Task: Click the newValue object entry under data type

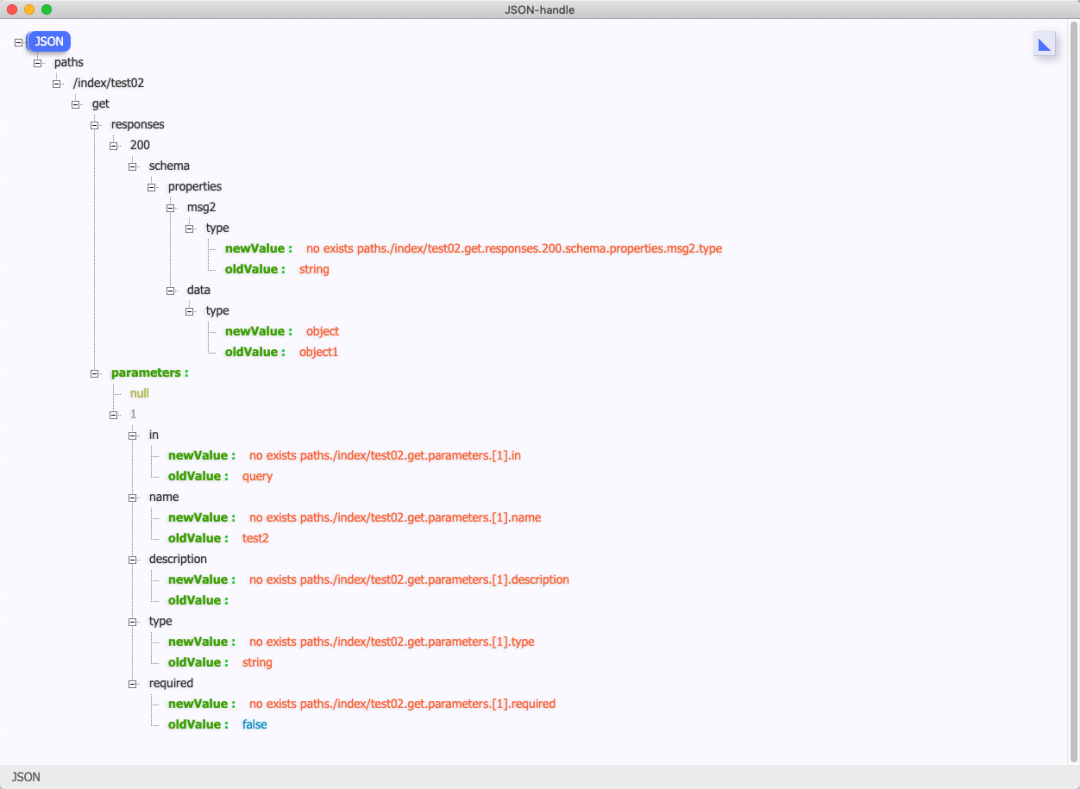Action: coord(287,331)
